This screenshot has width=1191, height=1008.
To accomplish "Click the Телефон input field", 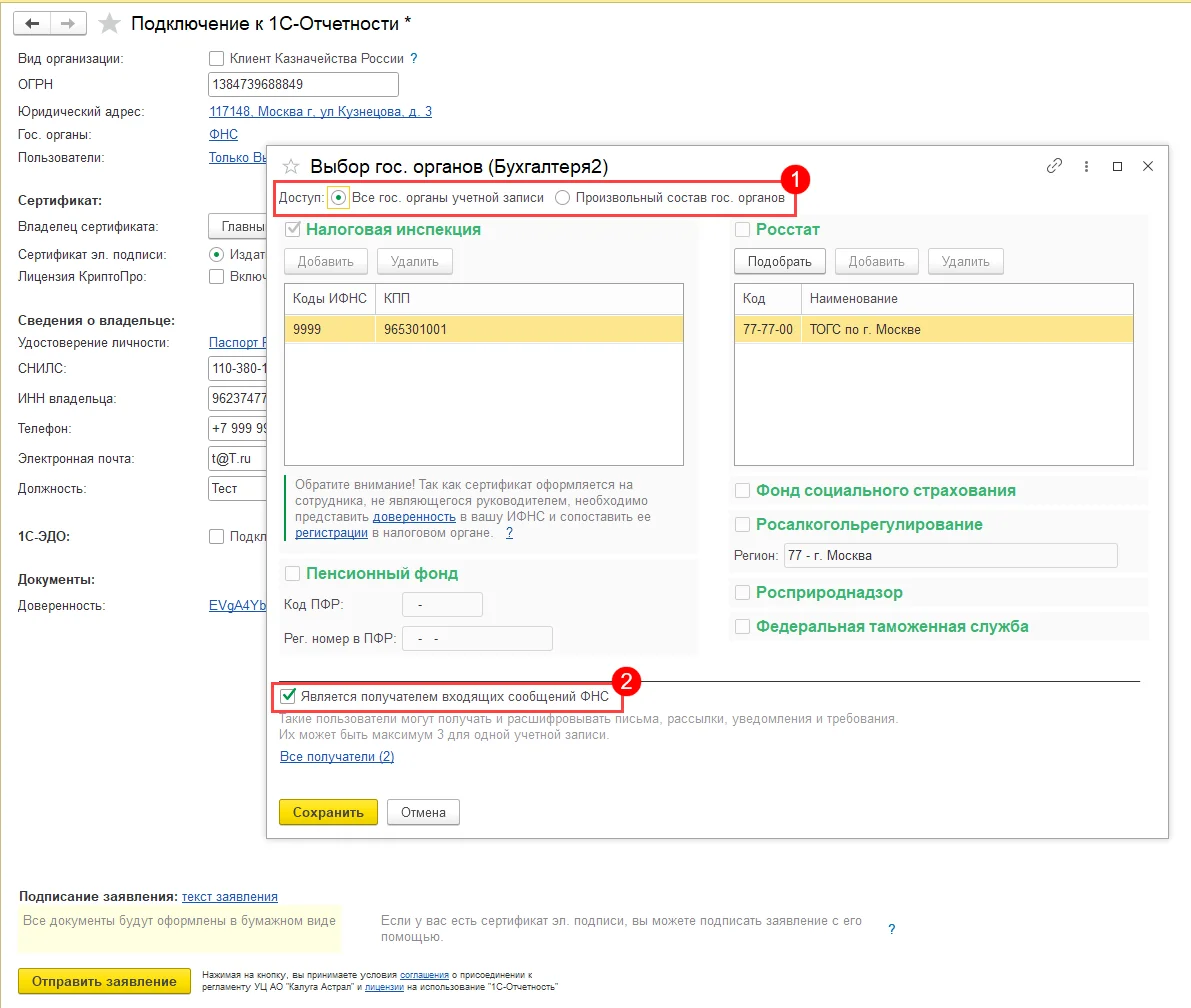I will [x=237, y=428].
